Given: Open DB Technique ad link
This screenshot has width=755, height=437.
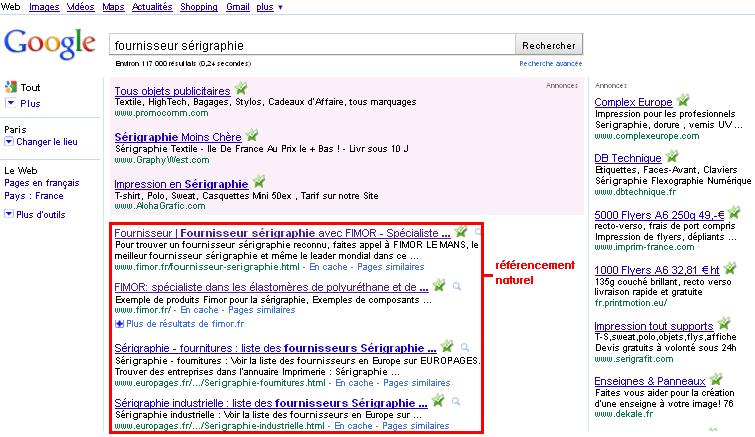Looking at the screenshot, I should pyautogui.click(x=628, y=158).
